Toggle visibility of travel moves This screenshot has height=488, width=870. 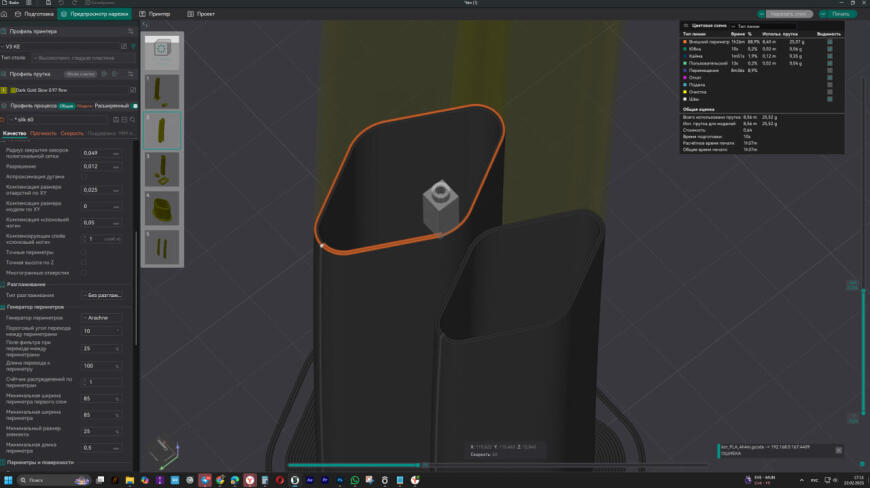tap(829, 70)
